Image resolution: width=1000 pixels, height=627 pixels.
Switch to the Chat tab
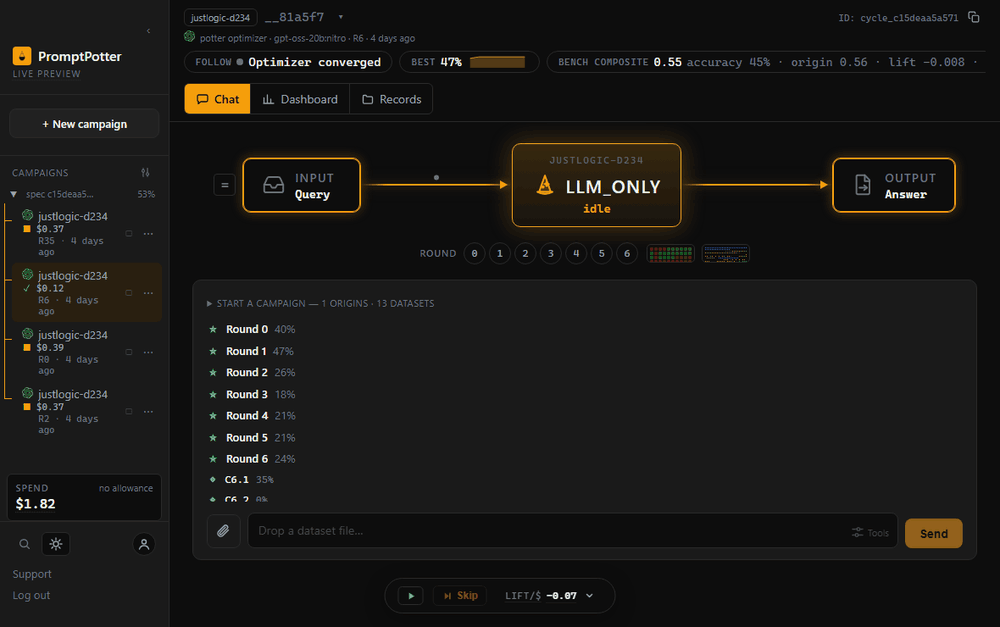coord(217,99)
